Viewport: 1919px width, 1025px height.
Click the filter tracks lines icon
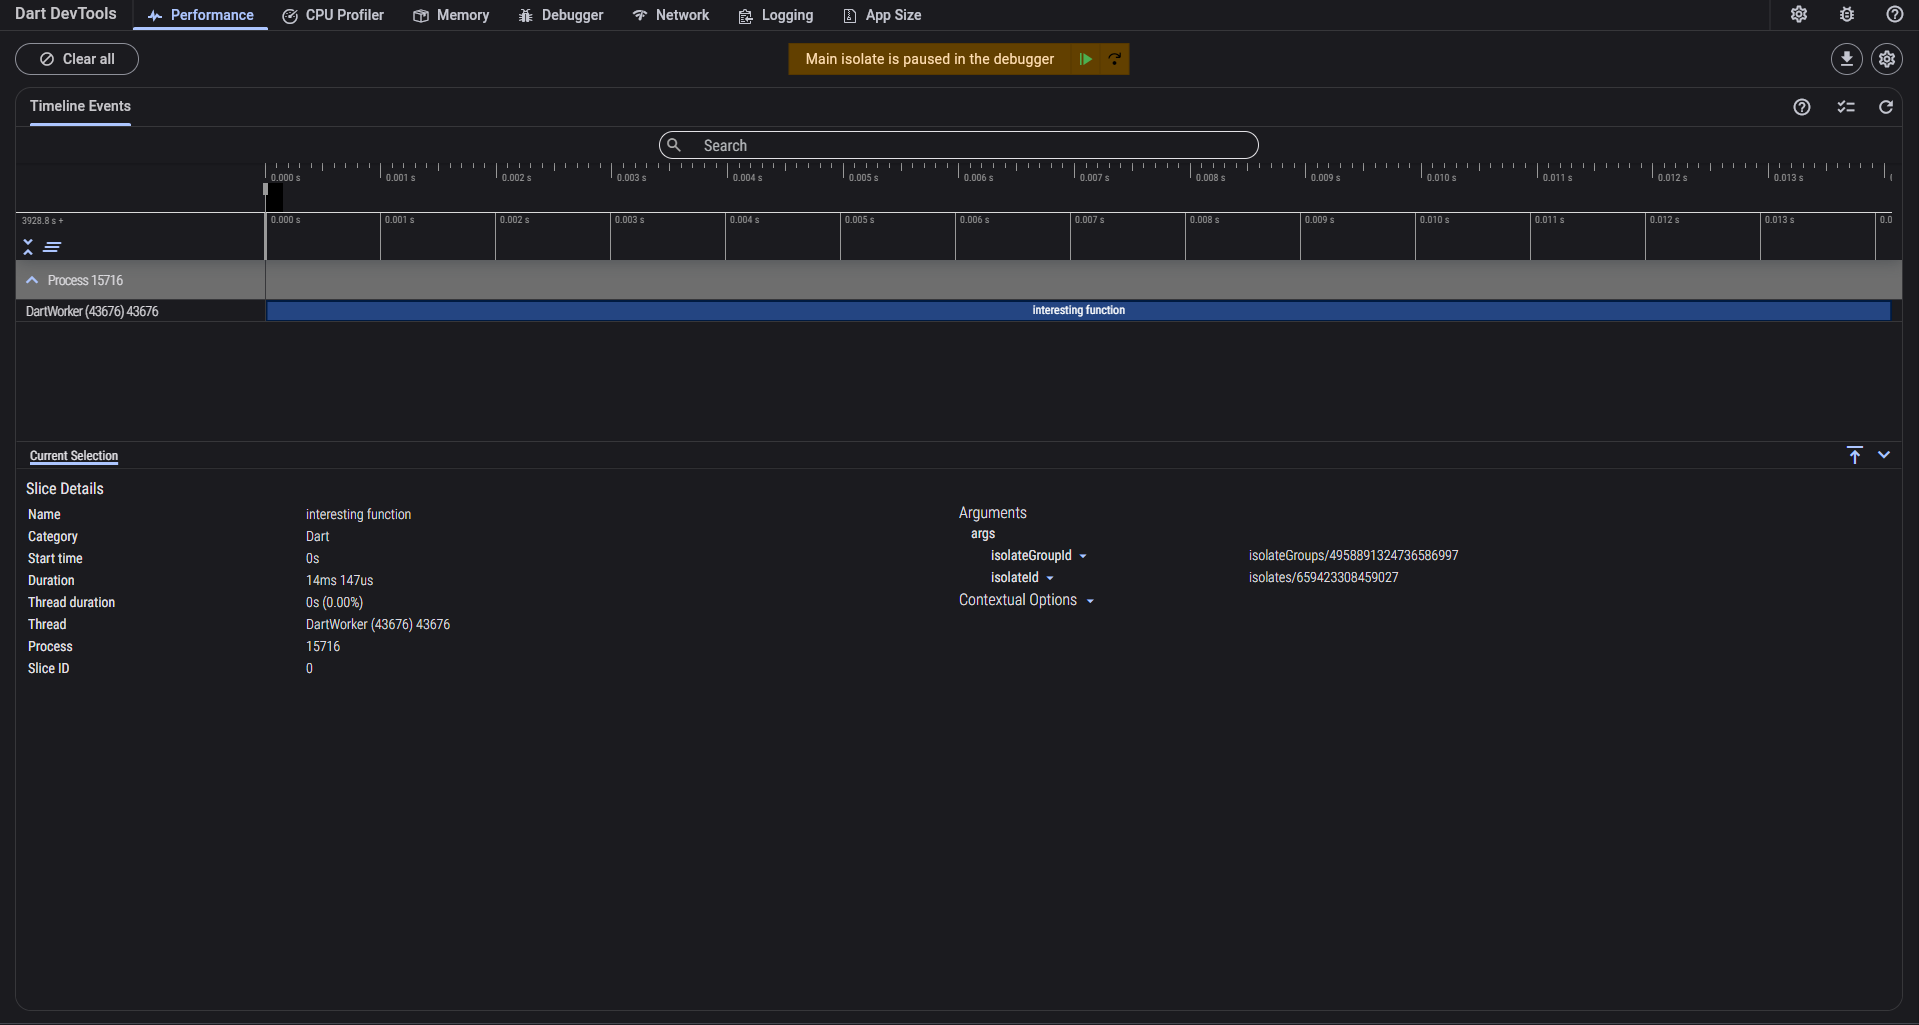pos(52,247)
